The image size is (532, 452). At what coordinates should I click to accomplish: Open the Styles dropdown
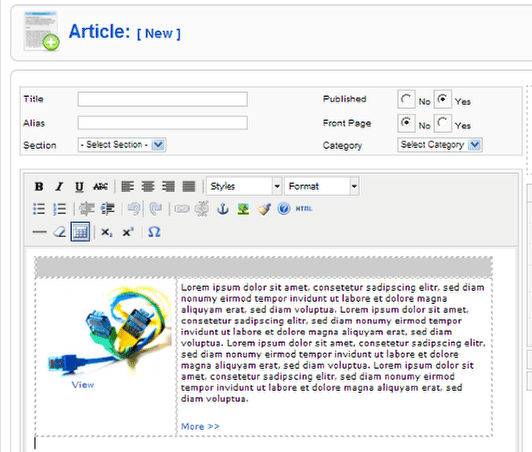(244, 186)
